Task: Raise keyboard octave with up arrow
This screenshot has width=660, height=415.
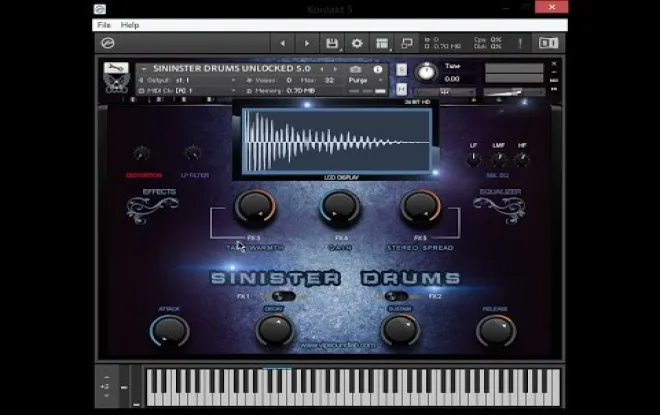Action: (x=106, y=377)
